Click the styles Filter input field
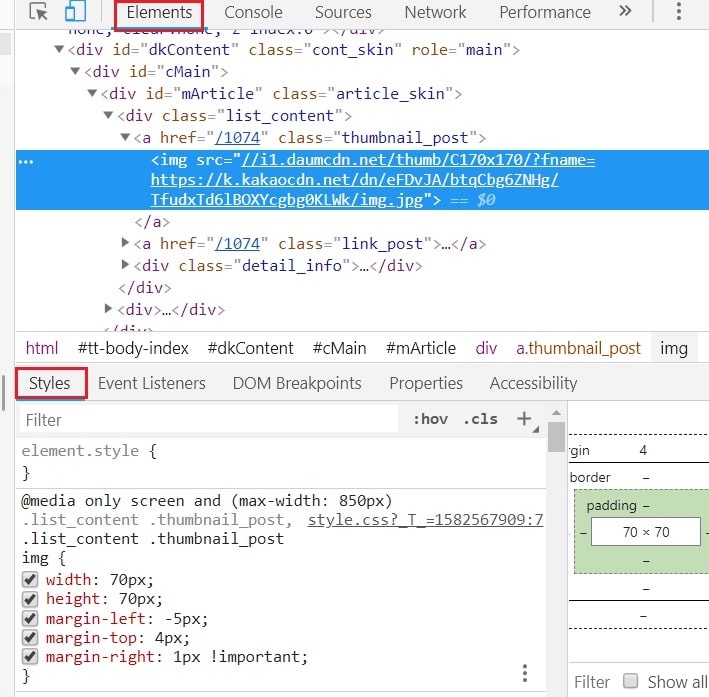This screenshot has width=709, height=697. 209,419
